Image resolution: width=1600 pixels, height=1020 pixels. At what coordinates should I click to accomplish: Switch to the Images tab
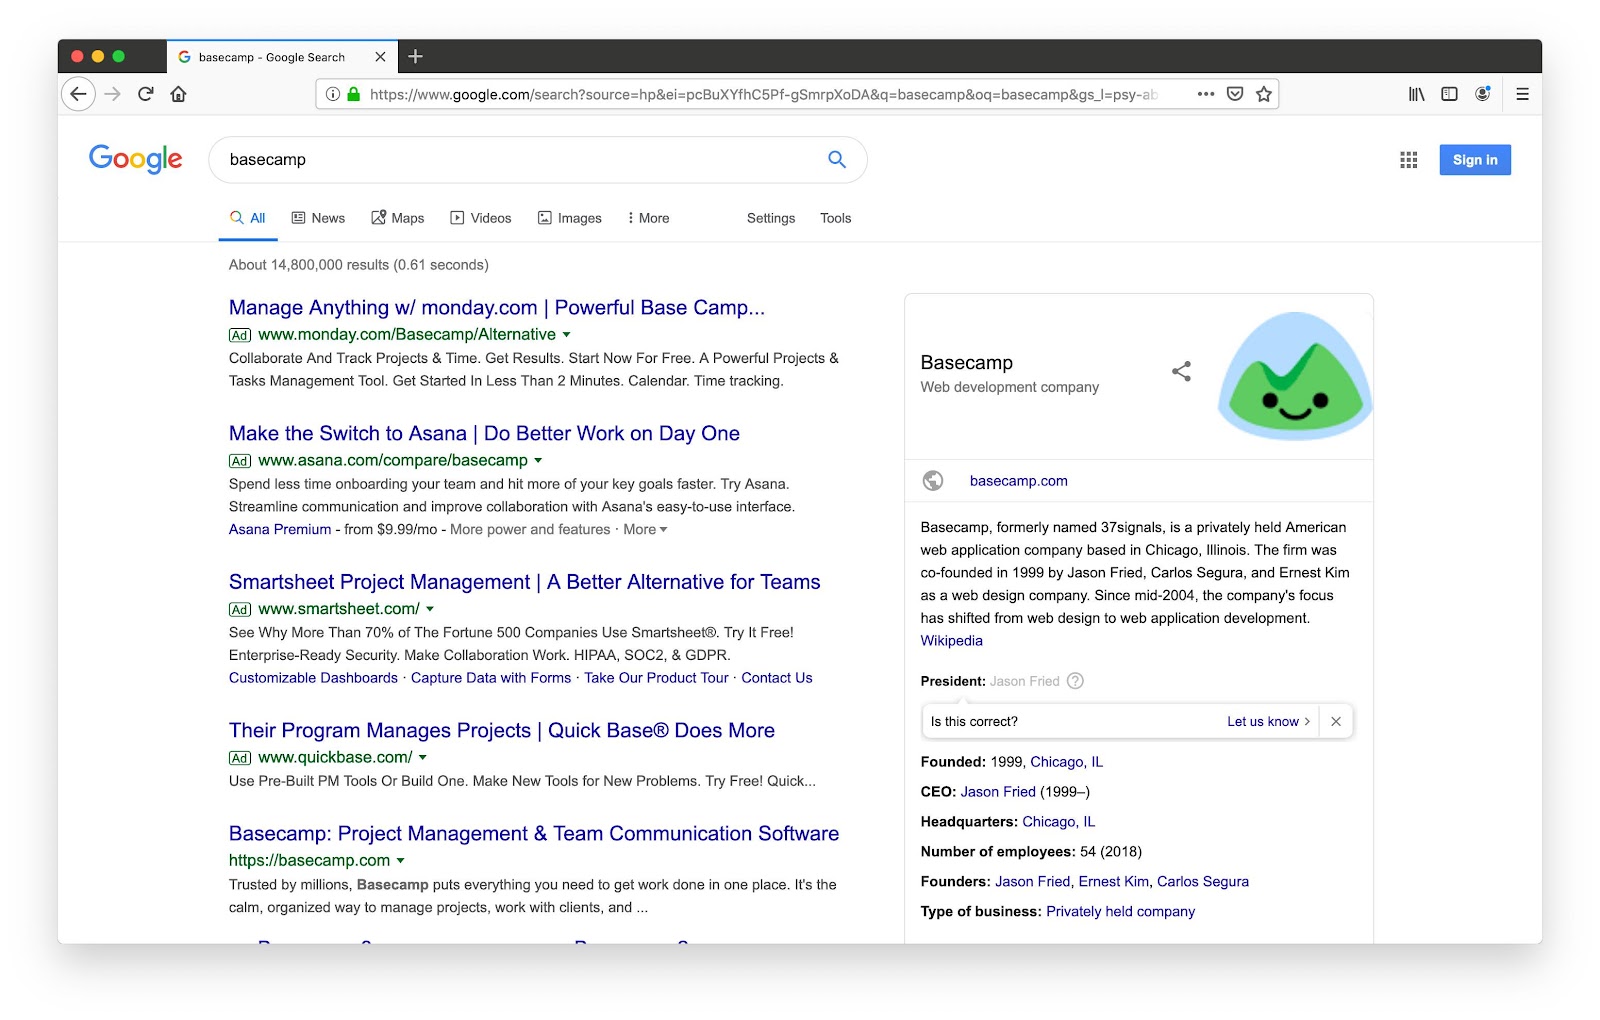[x=570, y=218]
